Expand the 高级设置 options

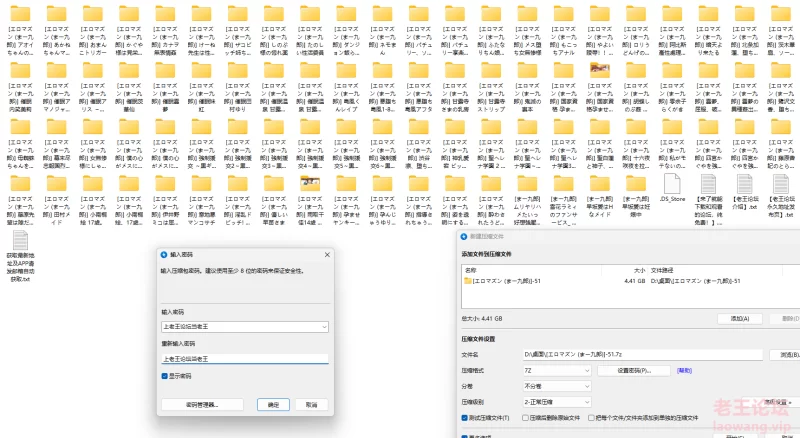tap(778, 402)
